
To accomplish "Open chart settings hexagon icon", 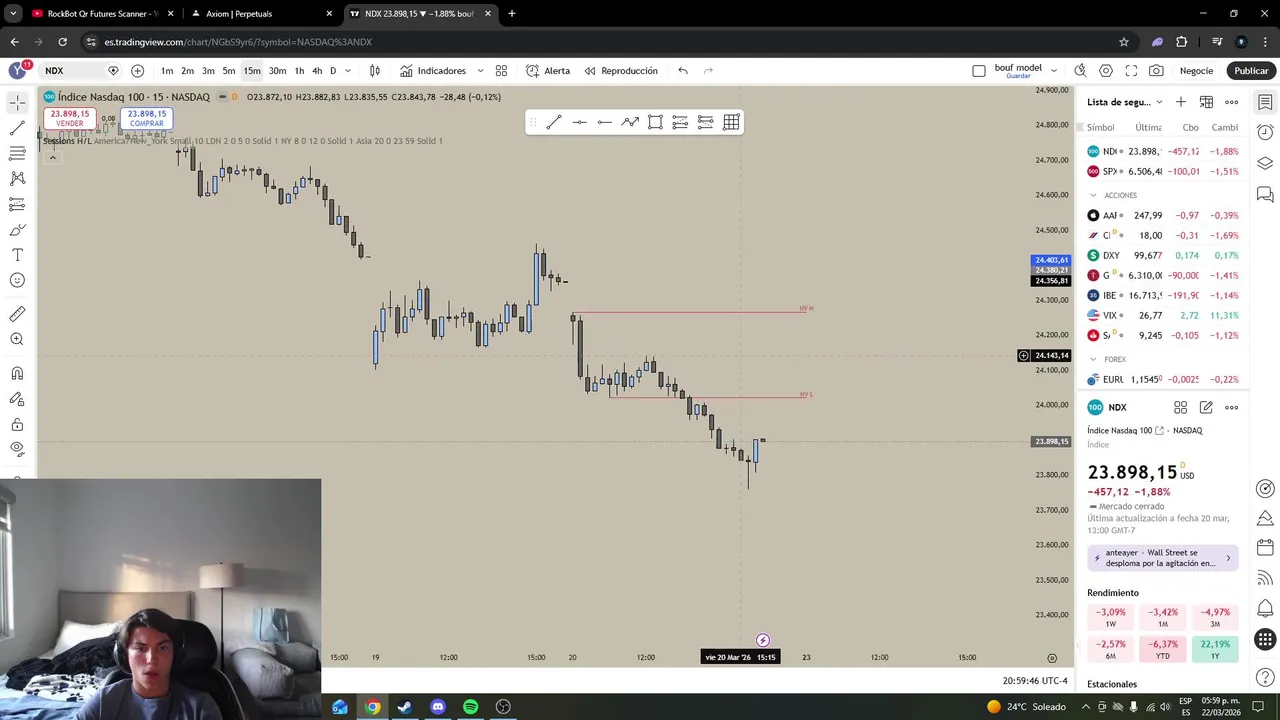I will click(x=1106, y=71).
